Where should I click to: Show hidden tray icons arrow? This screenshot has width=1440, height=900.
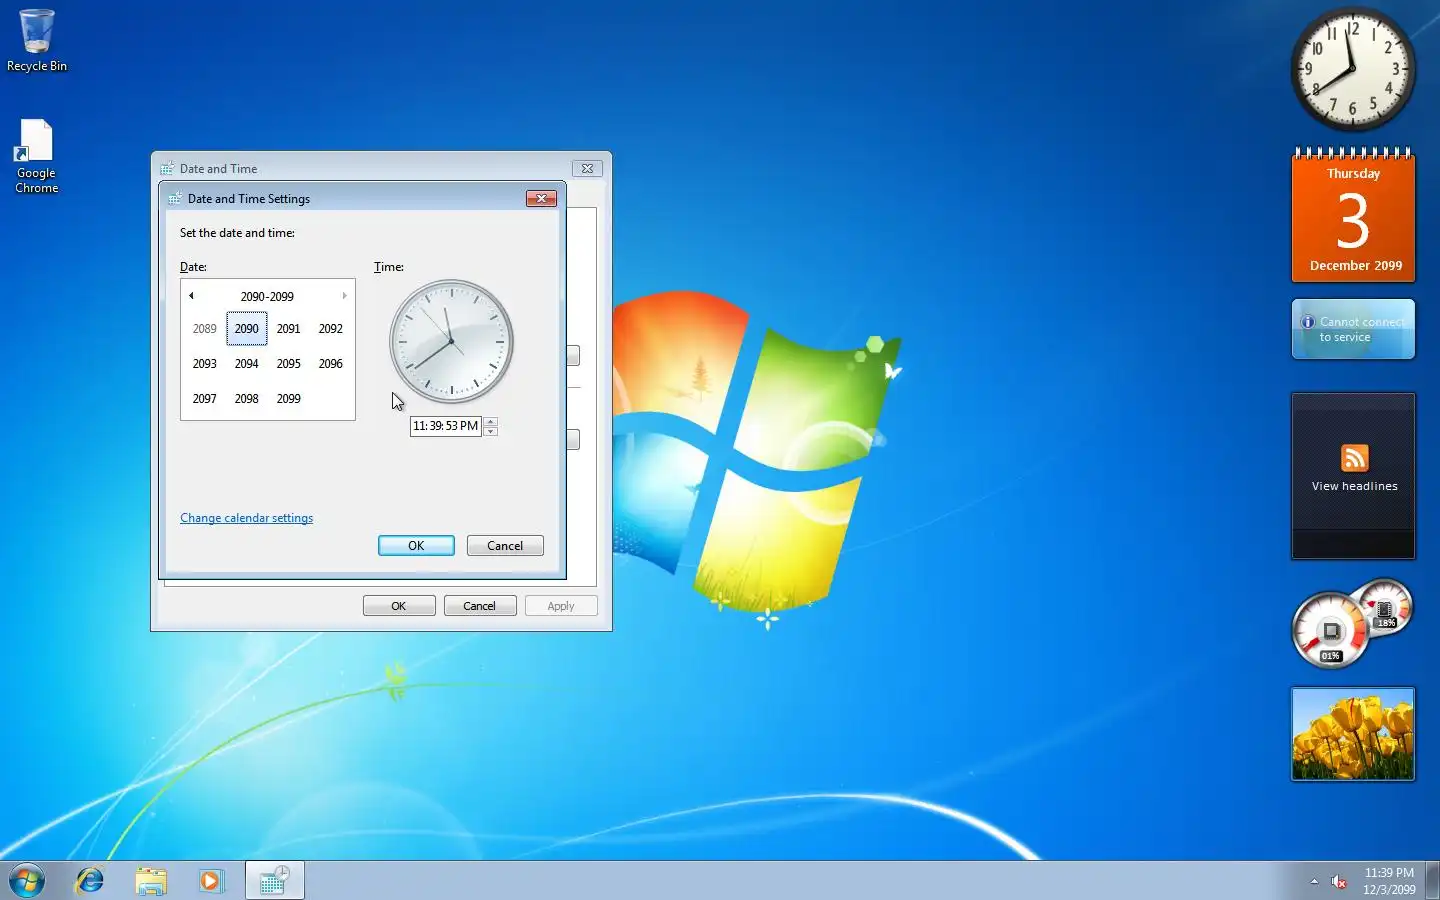click(1314, 881)
